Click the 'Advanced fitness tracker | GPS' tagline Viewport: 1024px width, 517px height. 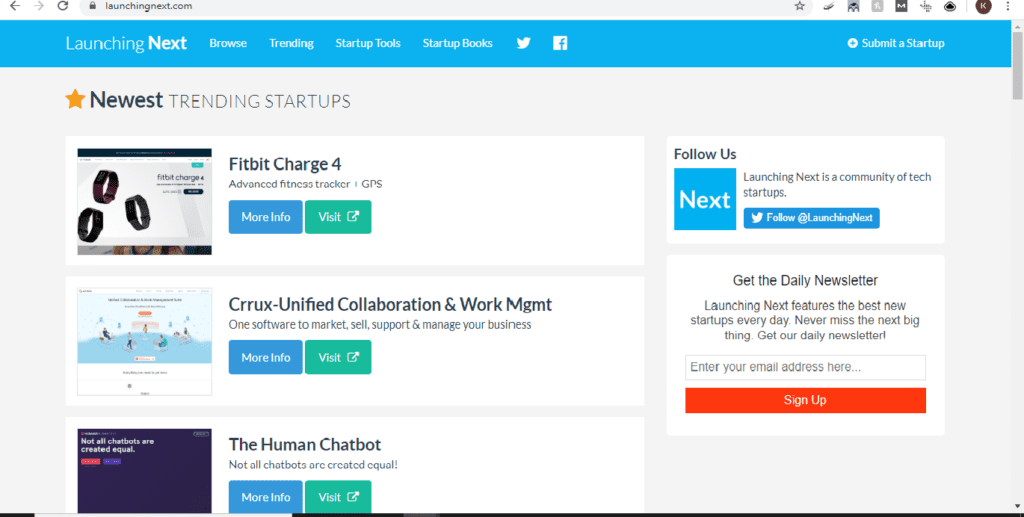click(x=305, y=184)
